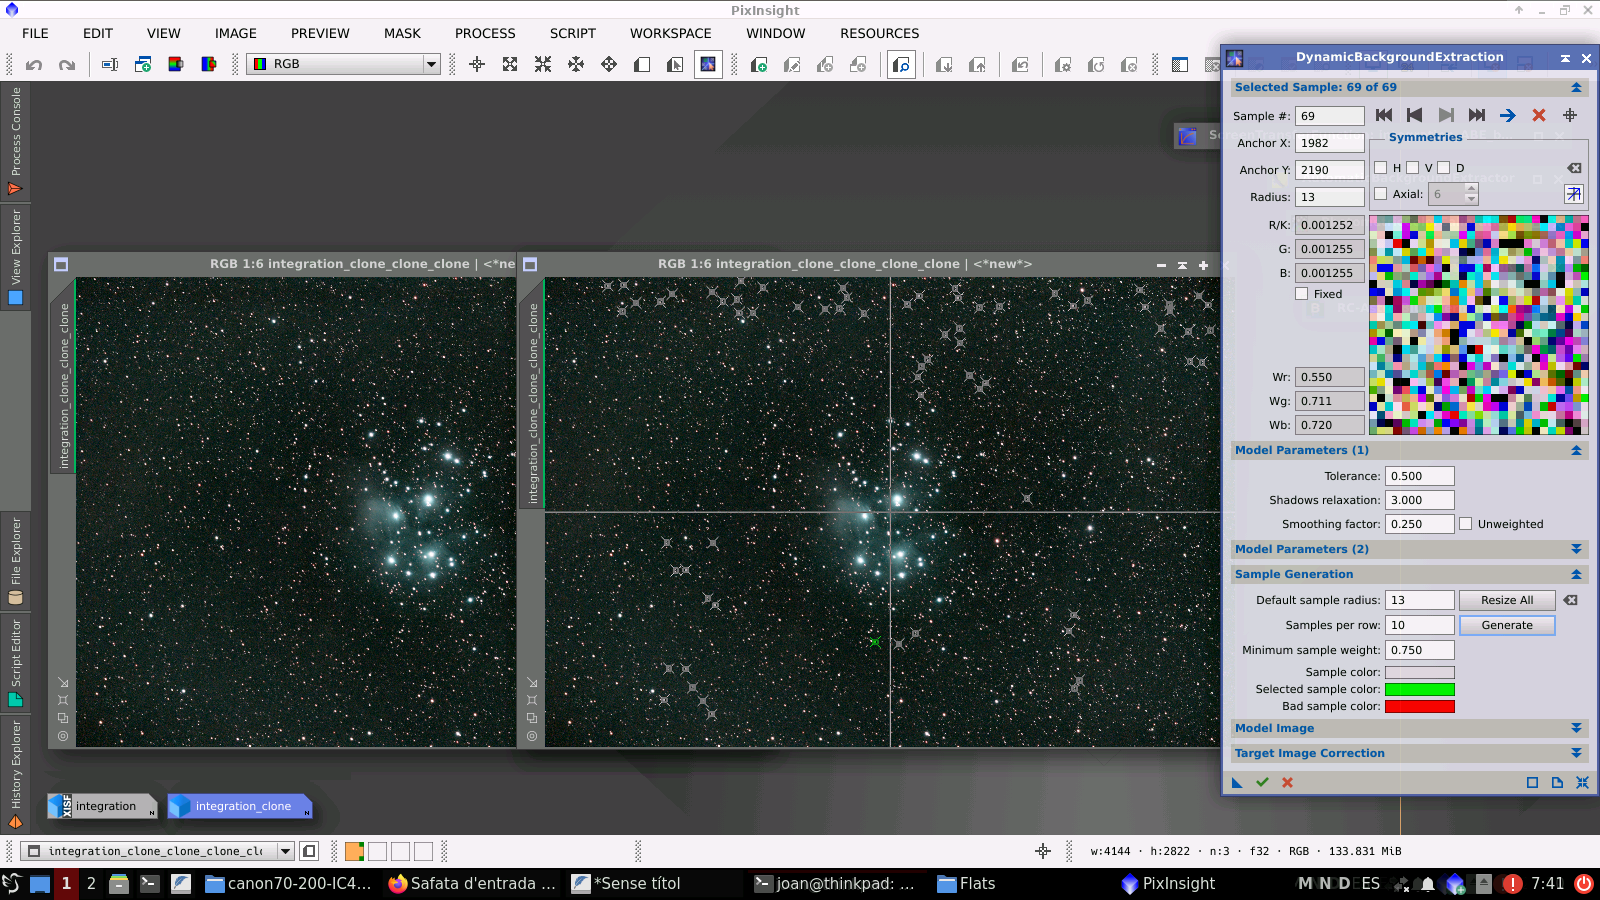Click the red X to cancel DBE process
This screenshot has width=1600, height=900.
coord(1287,783)
